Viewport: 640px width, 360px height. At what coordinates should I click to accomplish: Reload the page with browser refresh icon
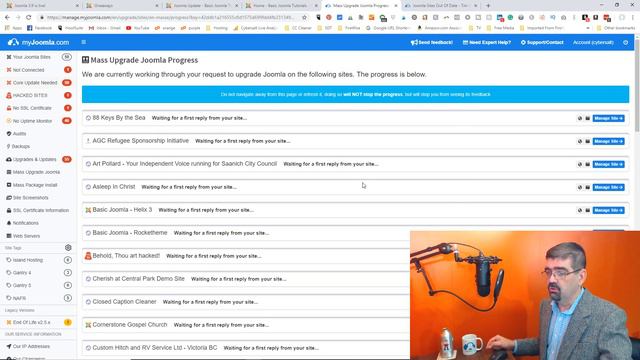point(29,17)
